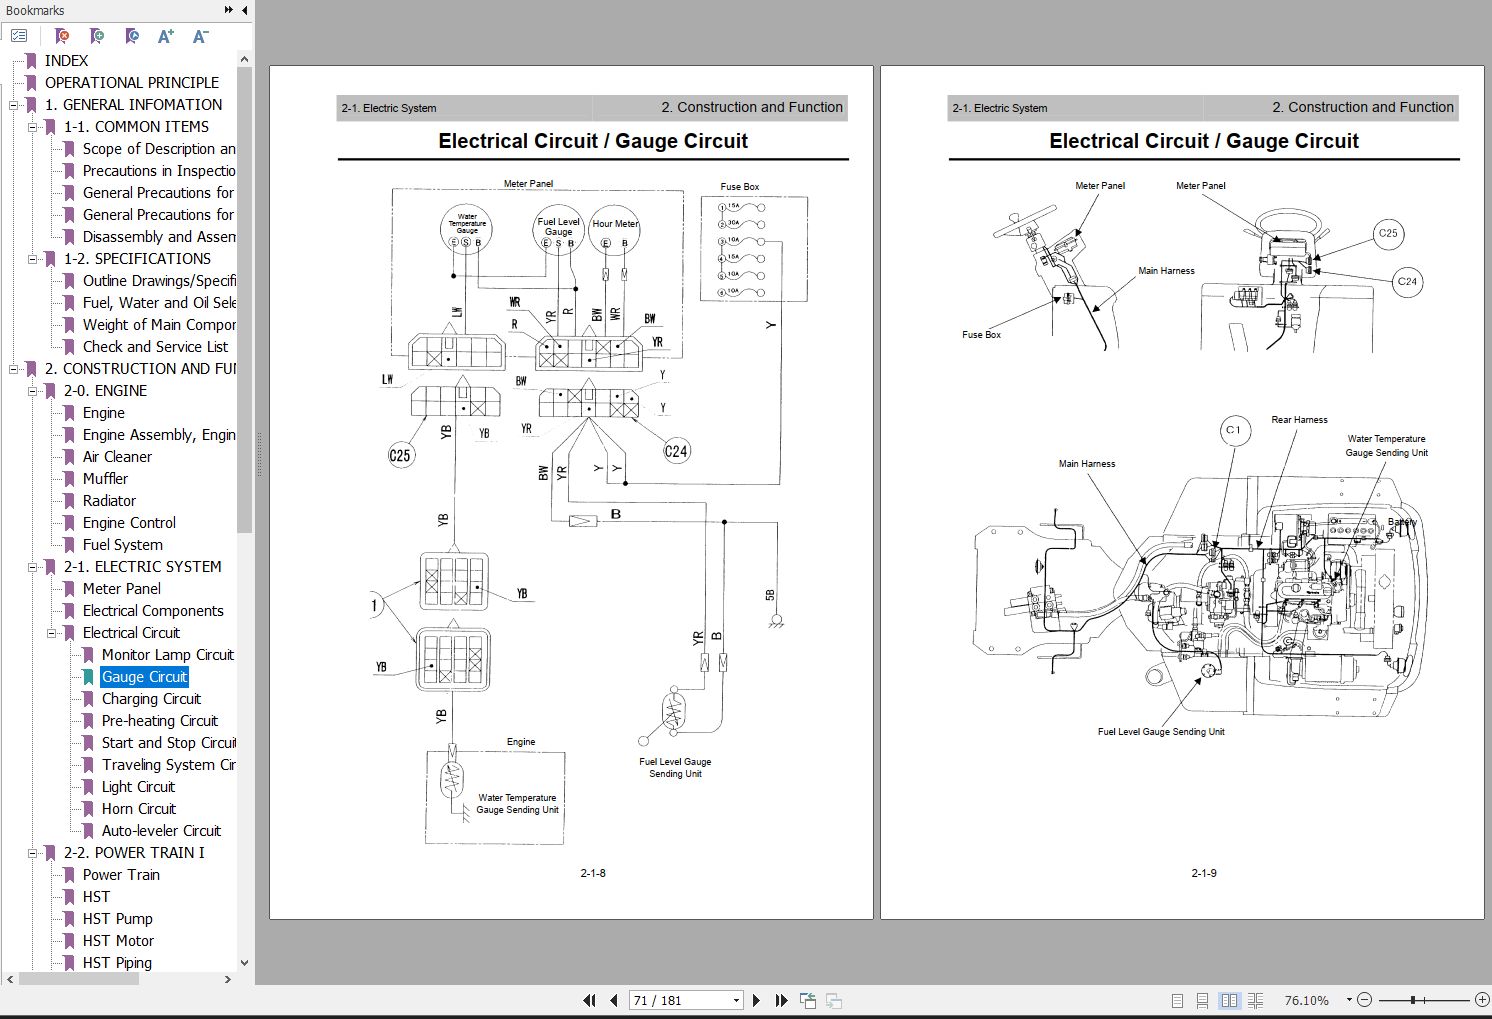
Task: Delete the selected bookmark
Action: [x=60, y=35]
